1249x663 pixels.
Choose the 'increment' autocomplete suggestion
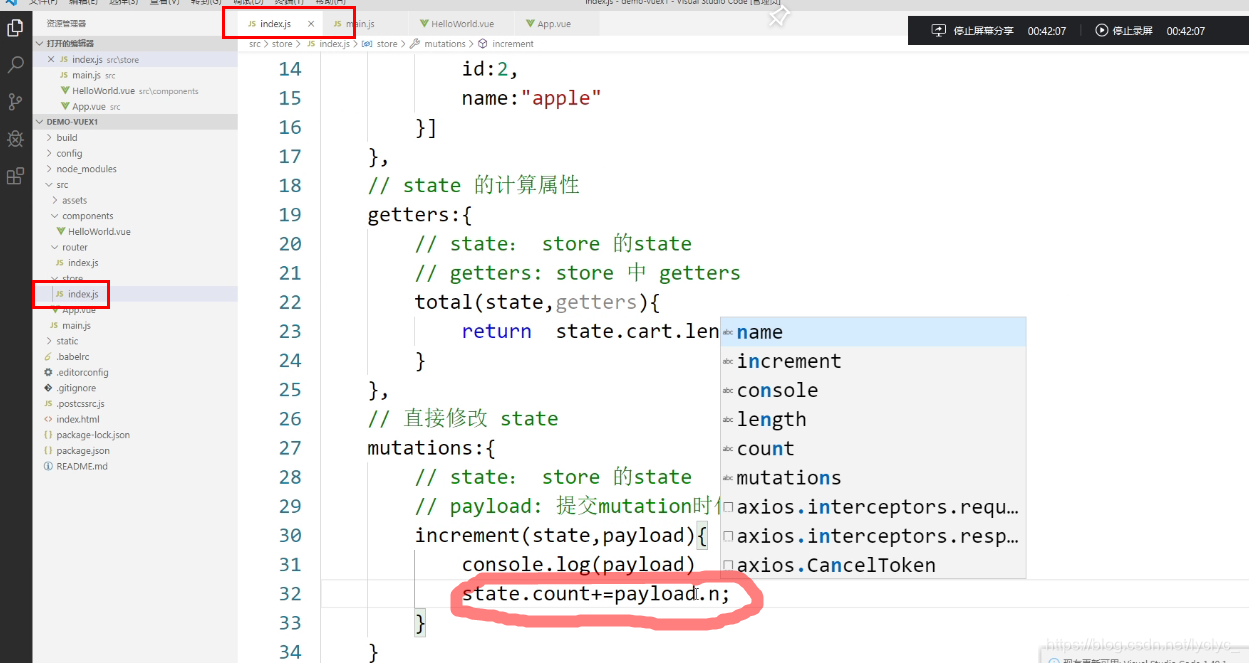(873, 361)
